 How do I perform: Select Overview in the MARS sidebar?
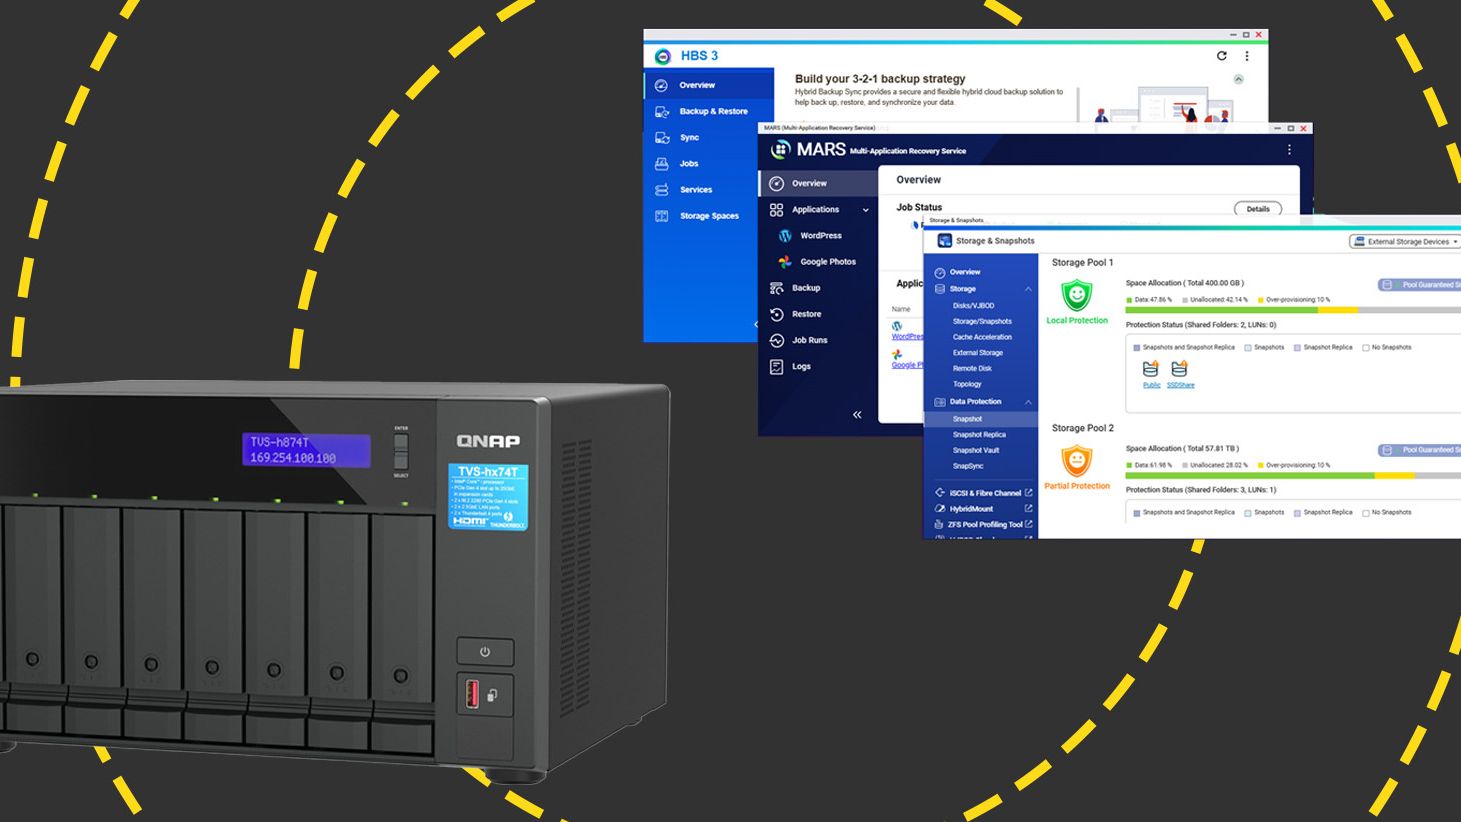click(818, 183)
